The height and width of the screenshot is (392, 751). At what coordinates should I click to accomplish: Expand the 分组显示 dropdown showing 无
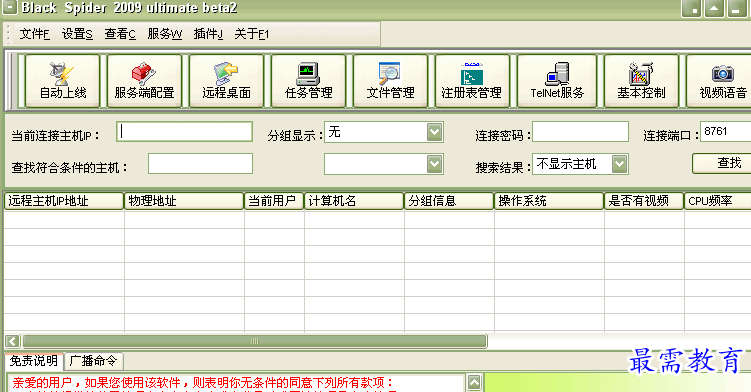coord(434,132)
